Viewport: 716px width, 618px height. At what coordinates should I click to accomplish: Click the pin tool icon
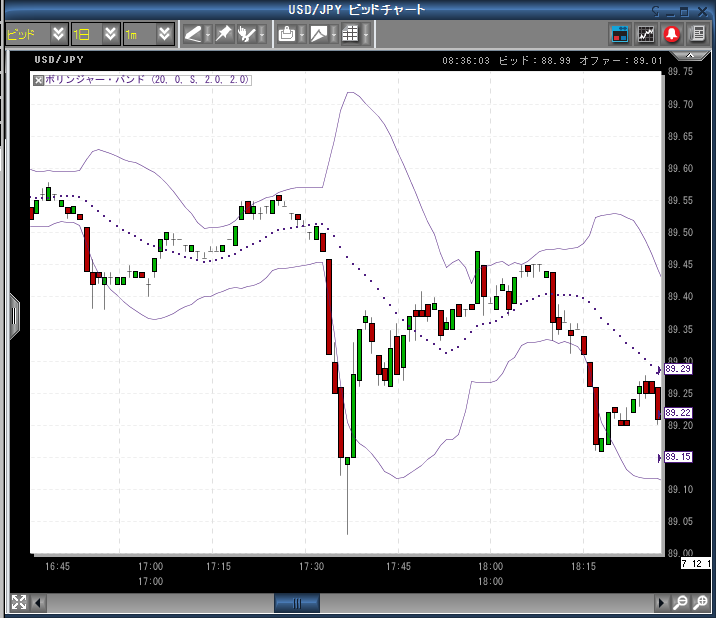223,34
